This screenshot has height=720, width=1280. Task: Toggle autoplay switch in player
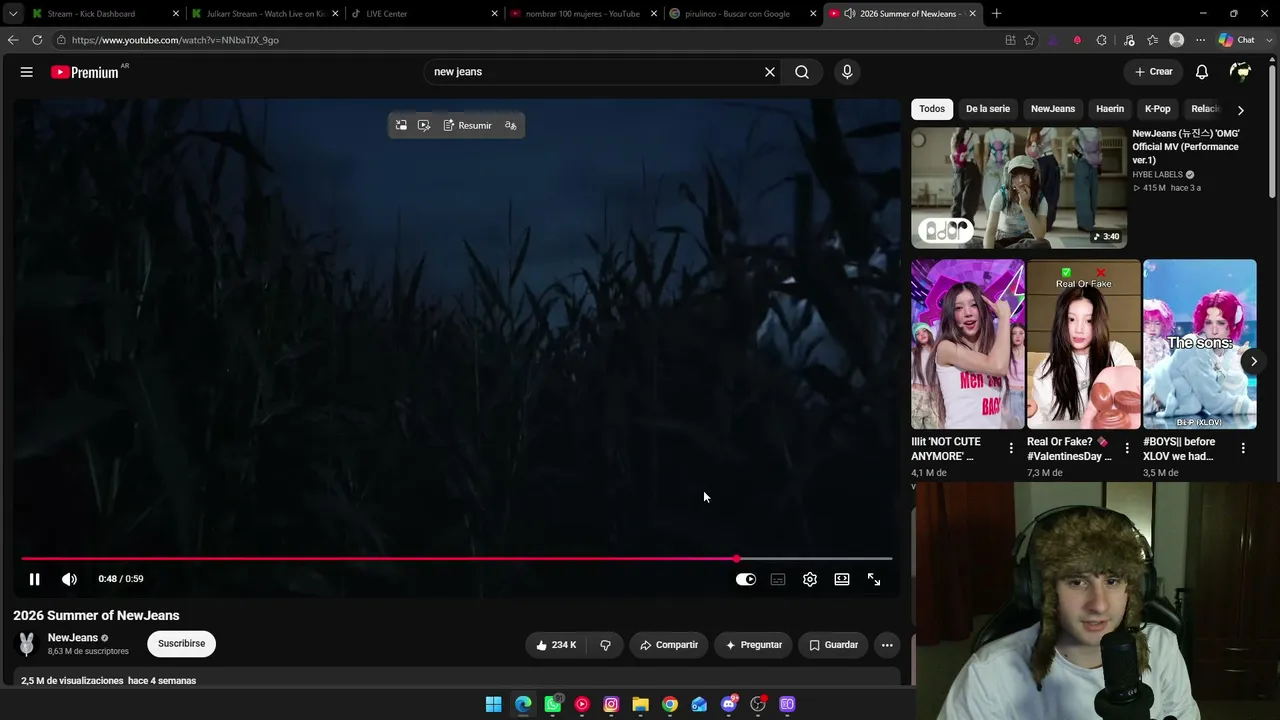[746, 579]
